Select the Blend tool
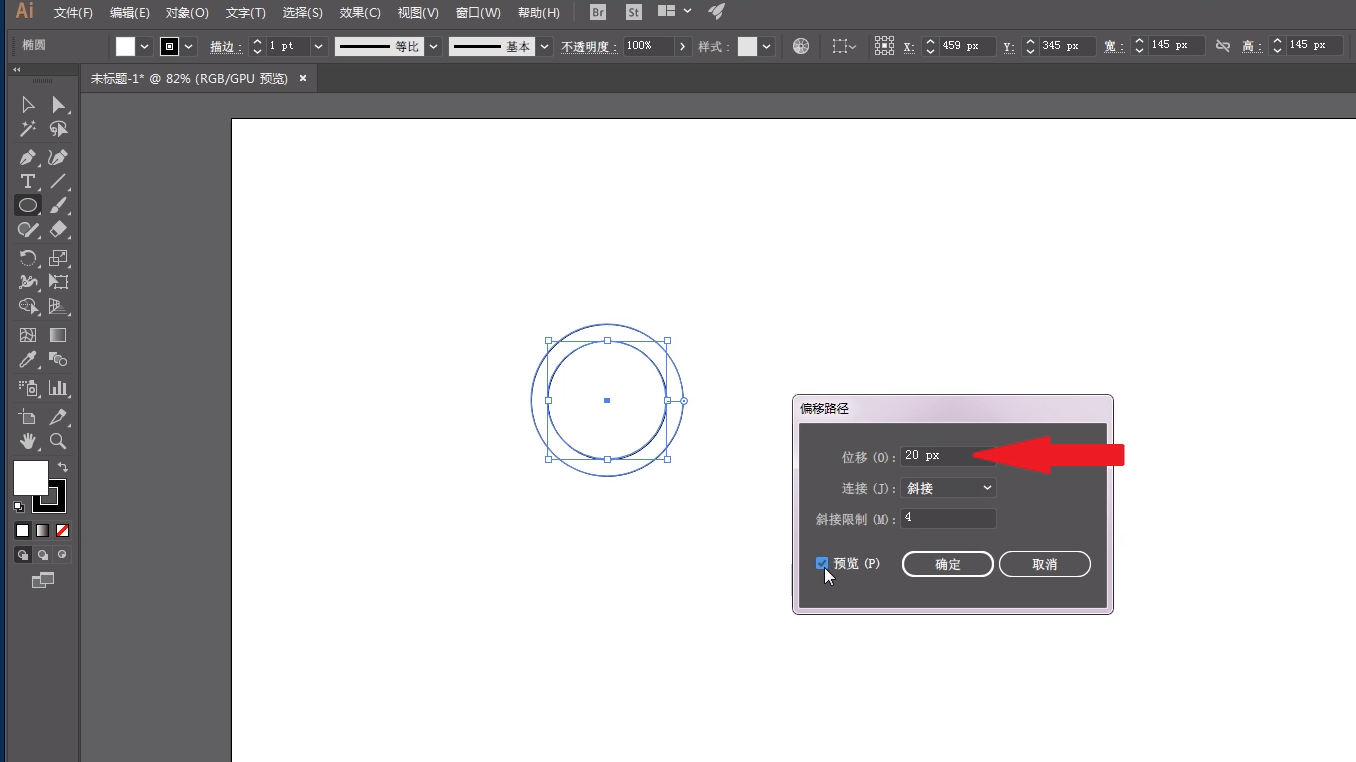Viewport: 1356px width, 762px height. pyautogui.click(x=58, y=359)
